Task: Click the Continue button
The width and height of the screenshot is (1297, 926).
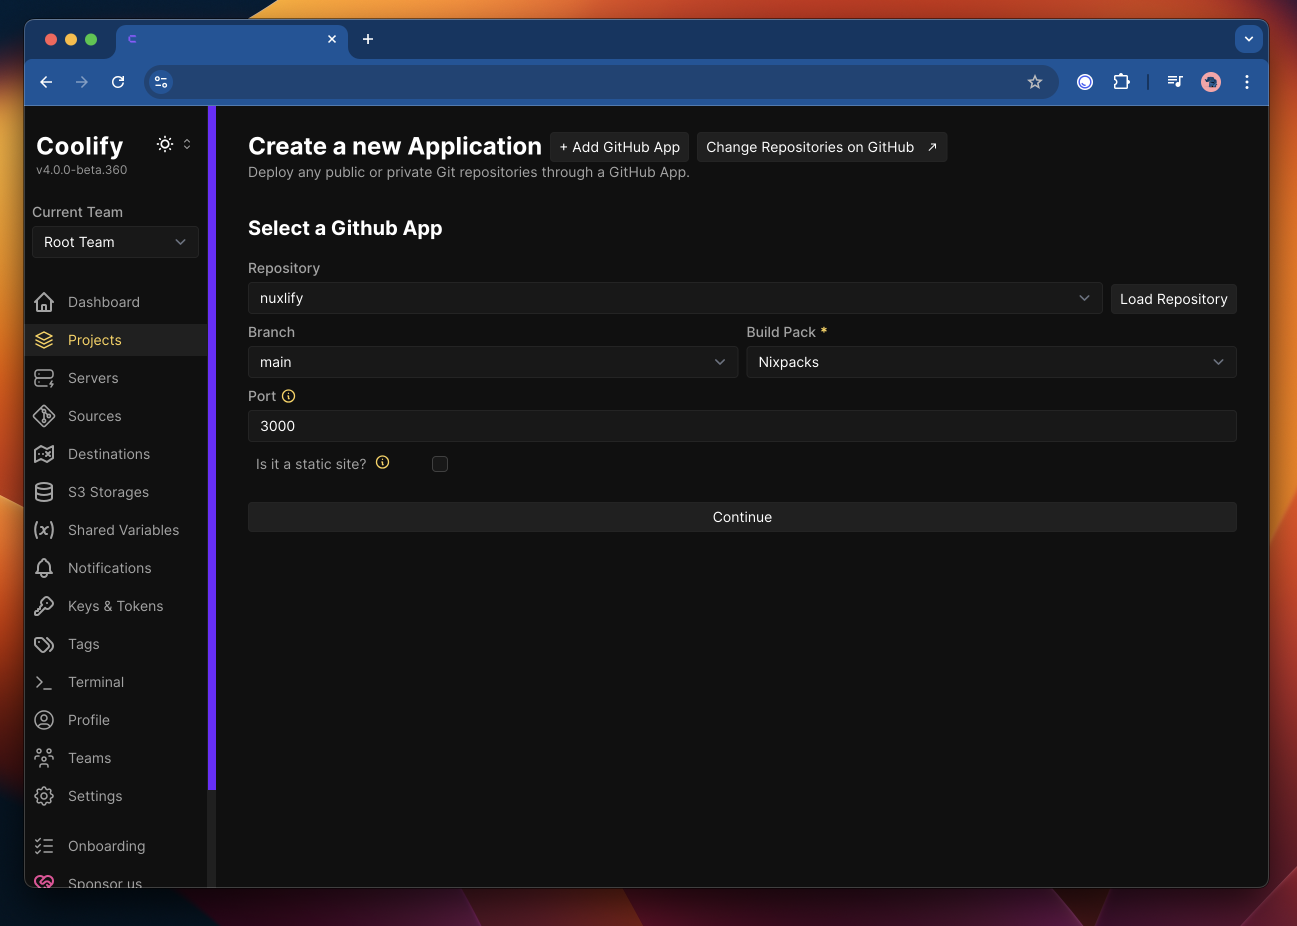Action: coord(742,517)
